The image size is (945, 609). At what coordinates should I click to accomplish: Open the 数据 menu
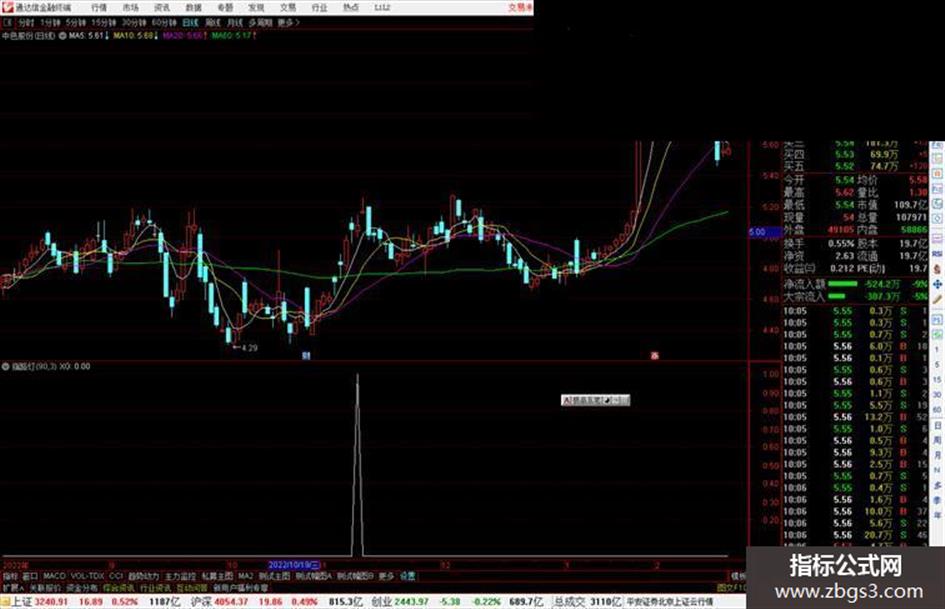tap(193, 8)
